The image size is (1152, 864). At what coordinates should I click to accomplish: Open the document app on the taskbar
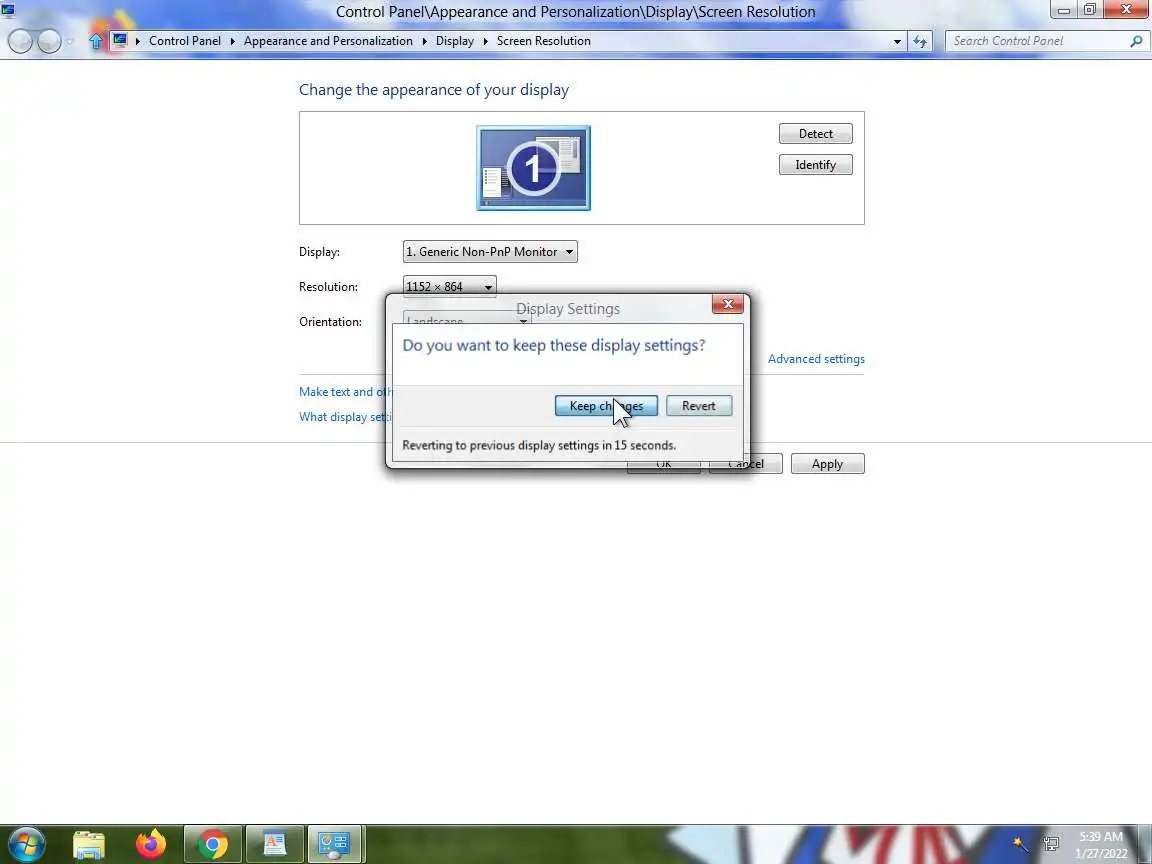click(274, 845)
